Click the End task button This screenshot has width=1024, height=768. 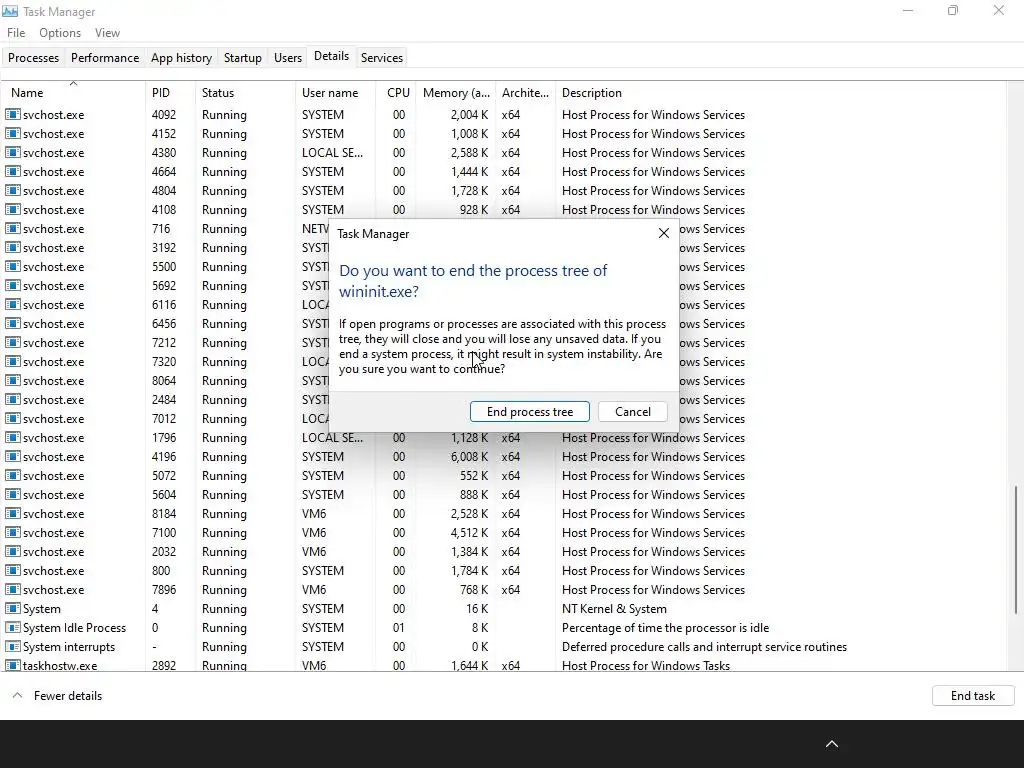click(972, 696)
